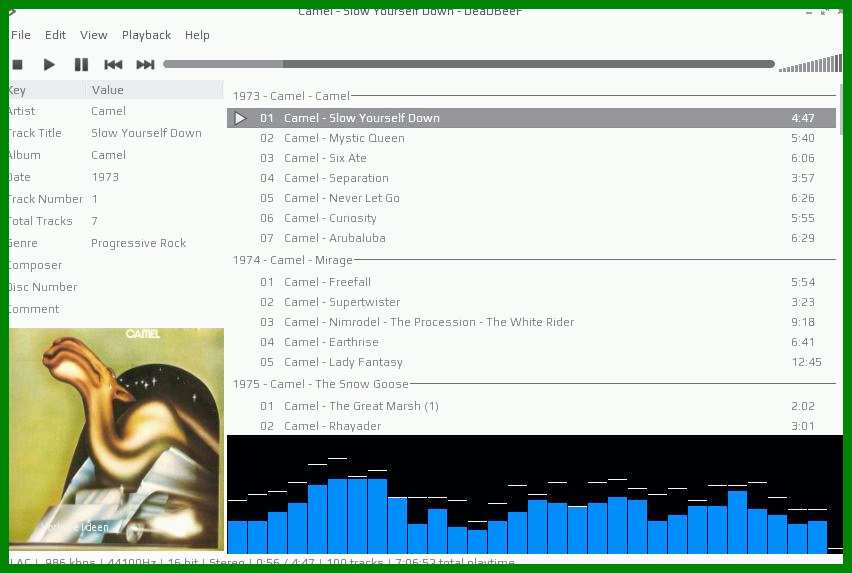Image resolution: width=852 pixels, height=573 pixels.
Task: Open the Help menu
Action: point(197,35)
